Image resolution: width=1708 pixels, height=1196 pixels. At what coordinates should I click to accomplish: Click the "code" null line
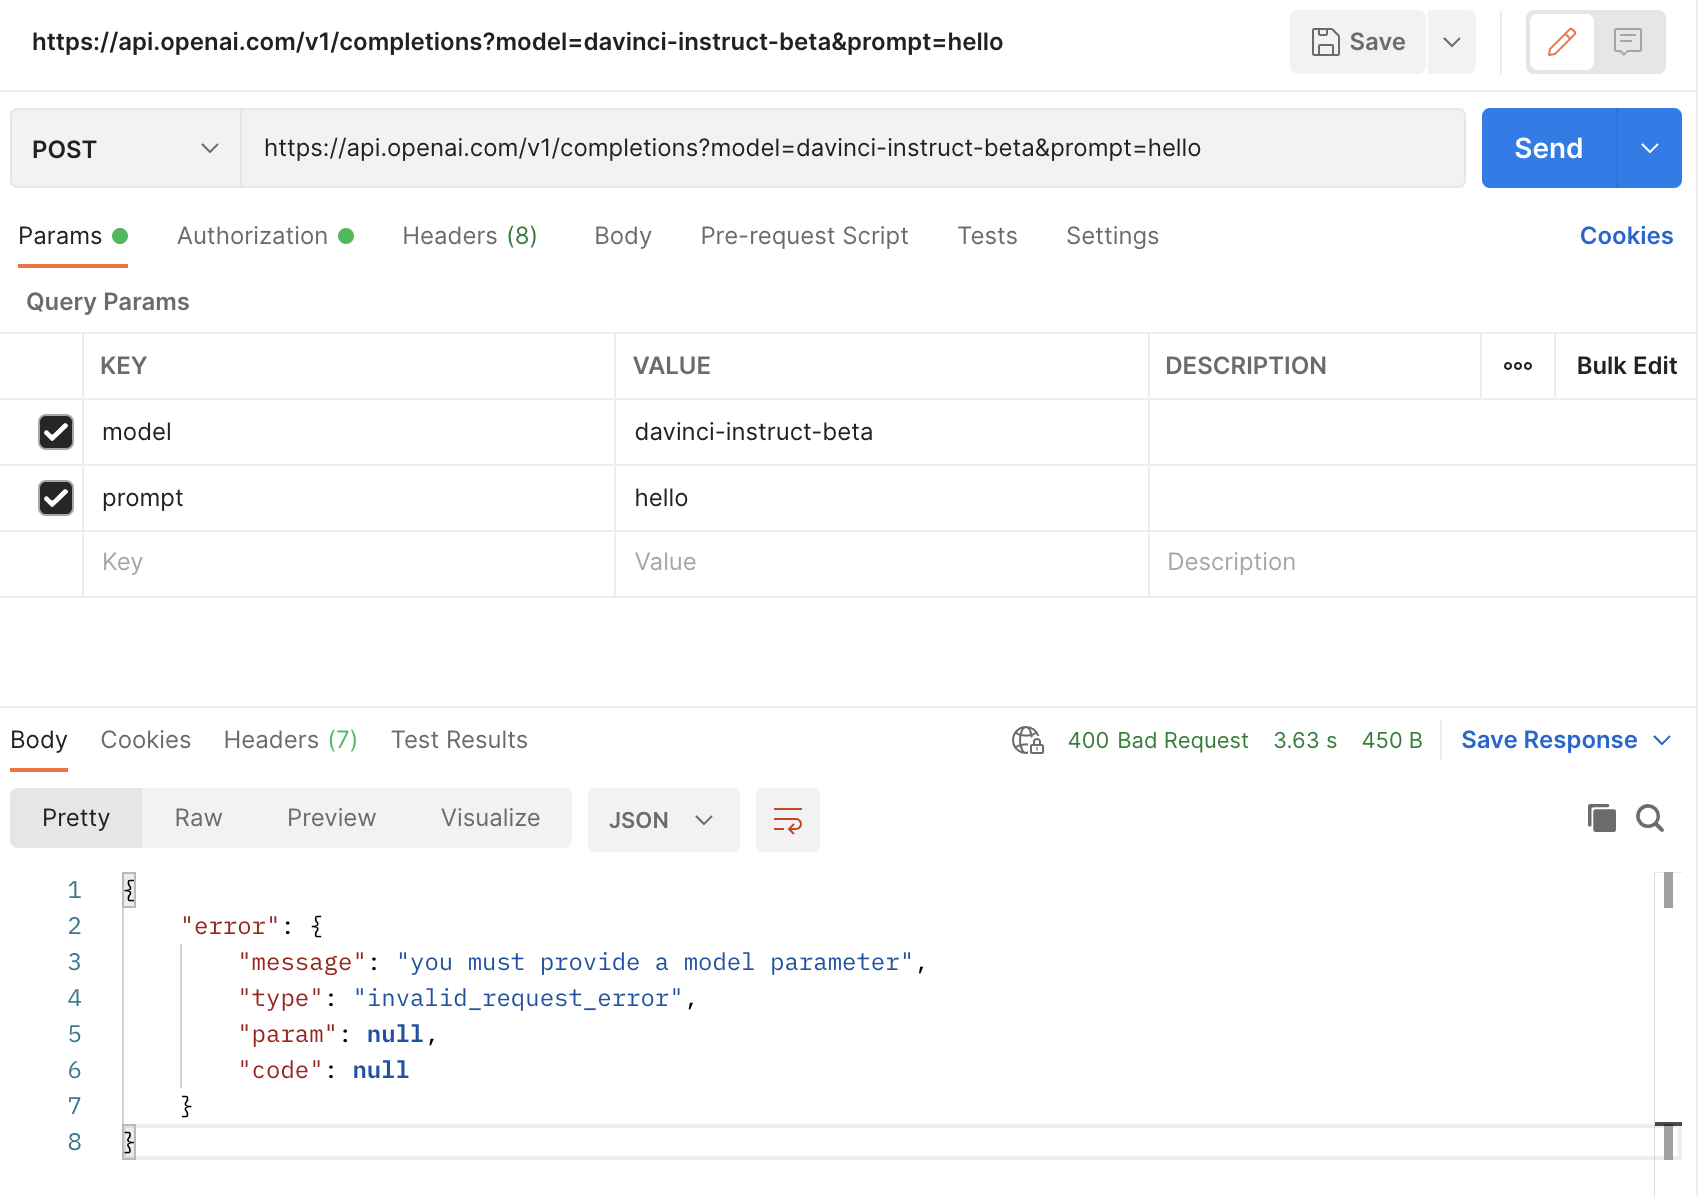[324, 1070]
